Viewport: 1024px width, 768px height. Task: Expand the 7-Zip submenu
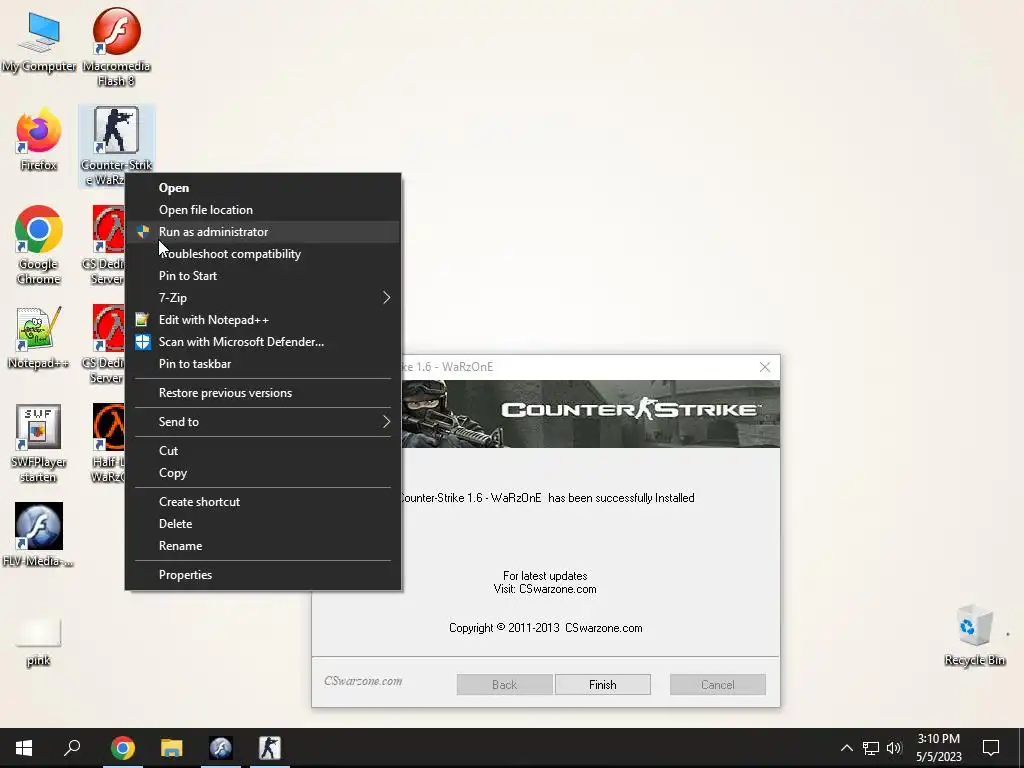263,298
